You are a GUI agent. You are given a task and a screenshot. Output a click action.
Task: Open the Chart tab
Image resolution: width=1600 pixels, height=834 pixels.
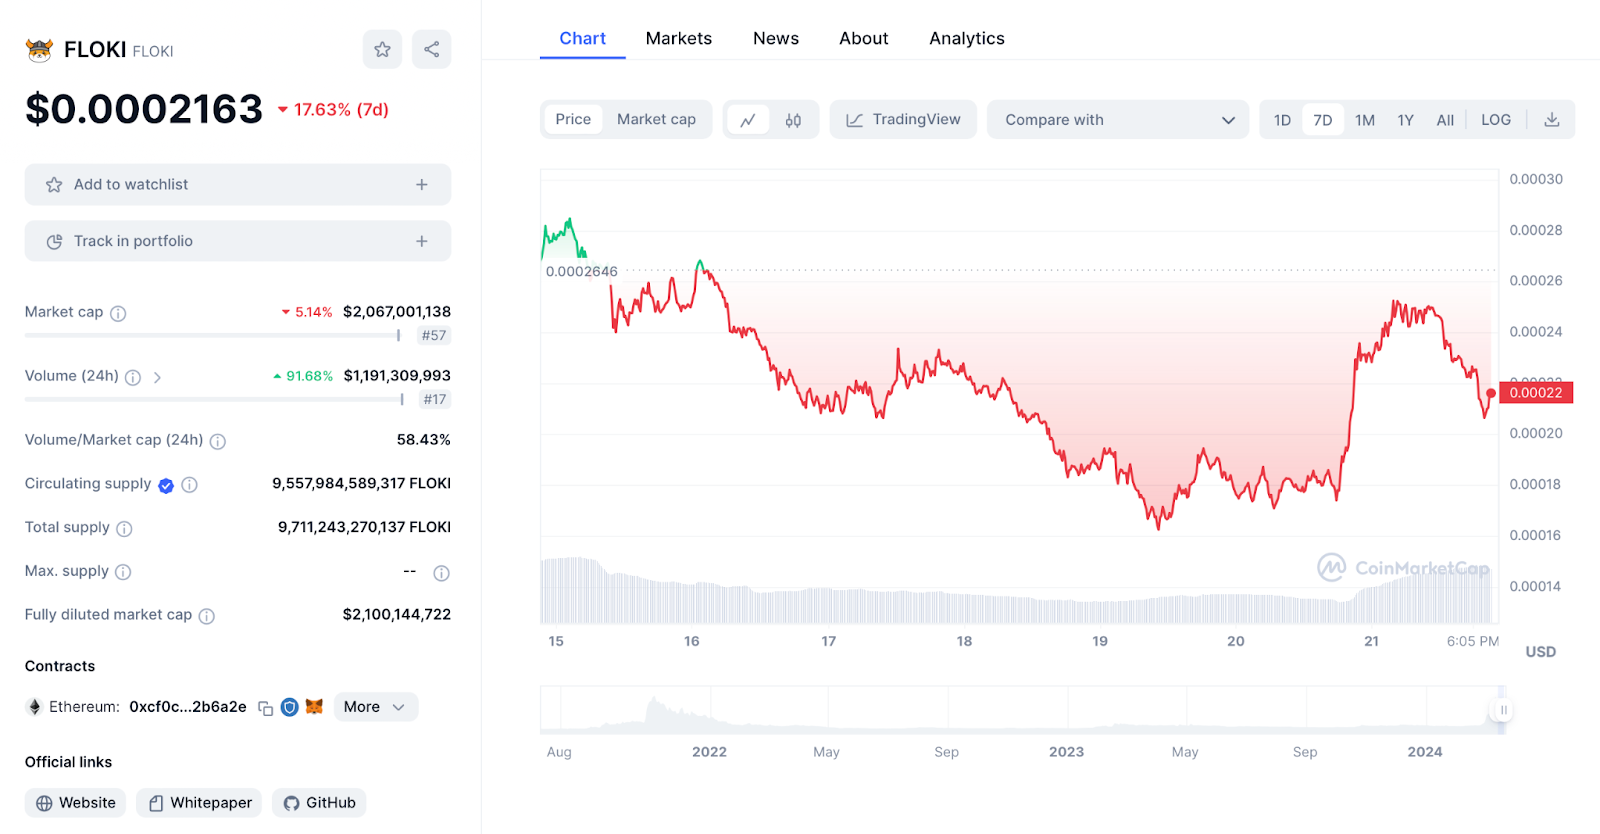[x=582, y=38]
